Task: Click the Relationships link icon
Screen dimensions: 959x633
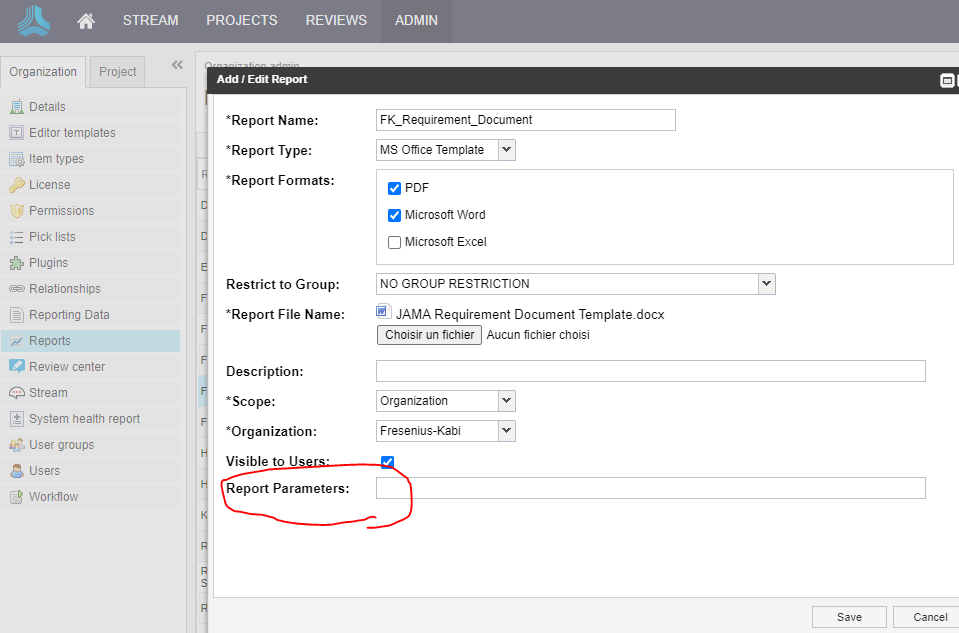Action: 17,289
